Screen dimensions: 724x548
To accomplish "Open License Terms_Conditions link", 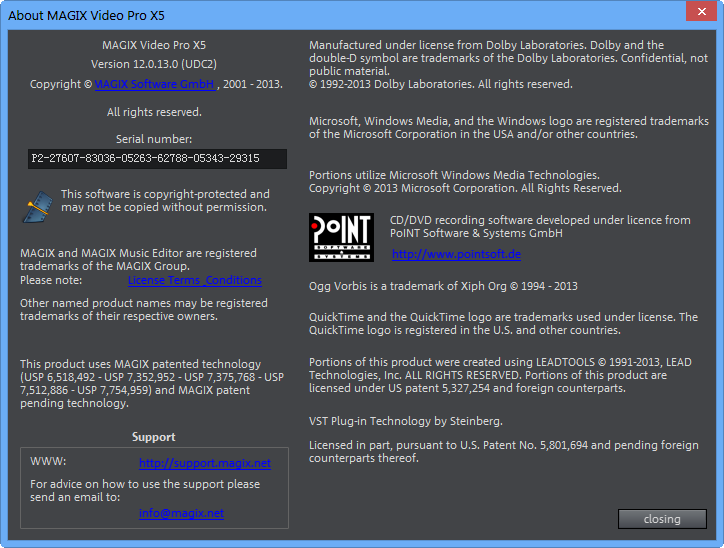I will pyautogui.click(x=195, y=280).
